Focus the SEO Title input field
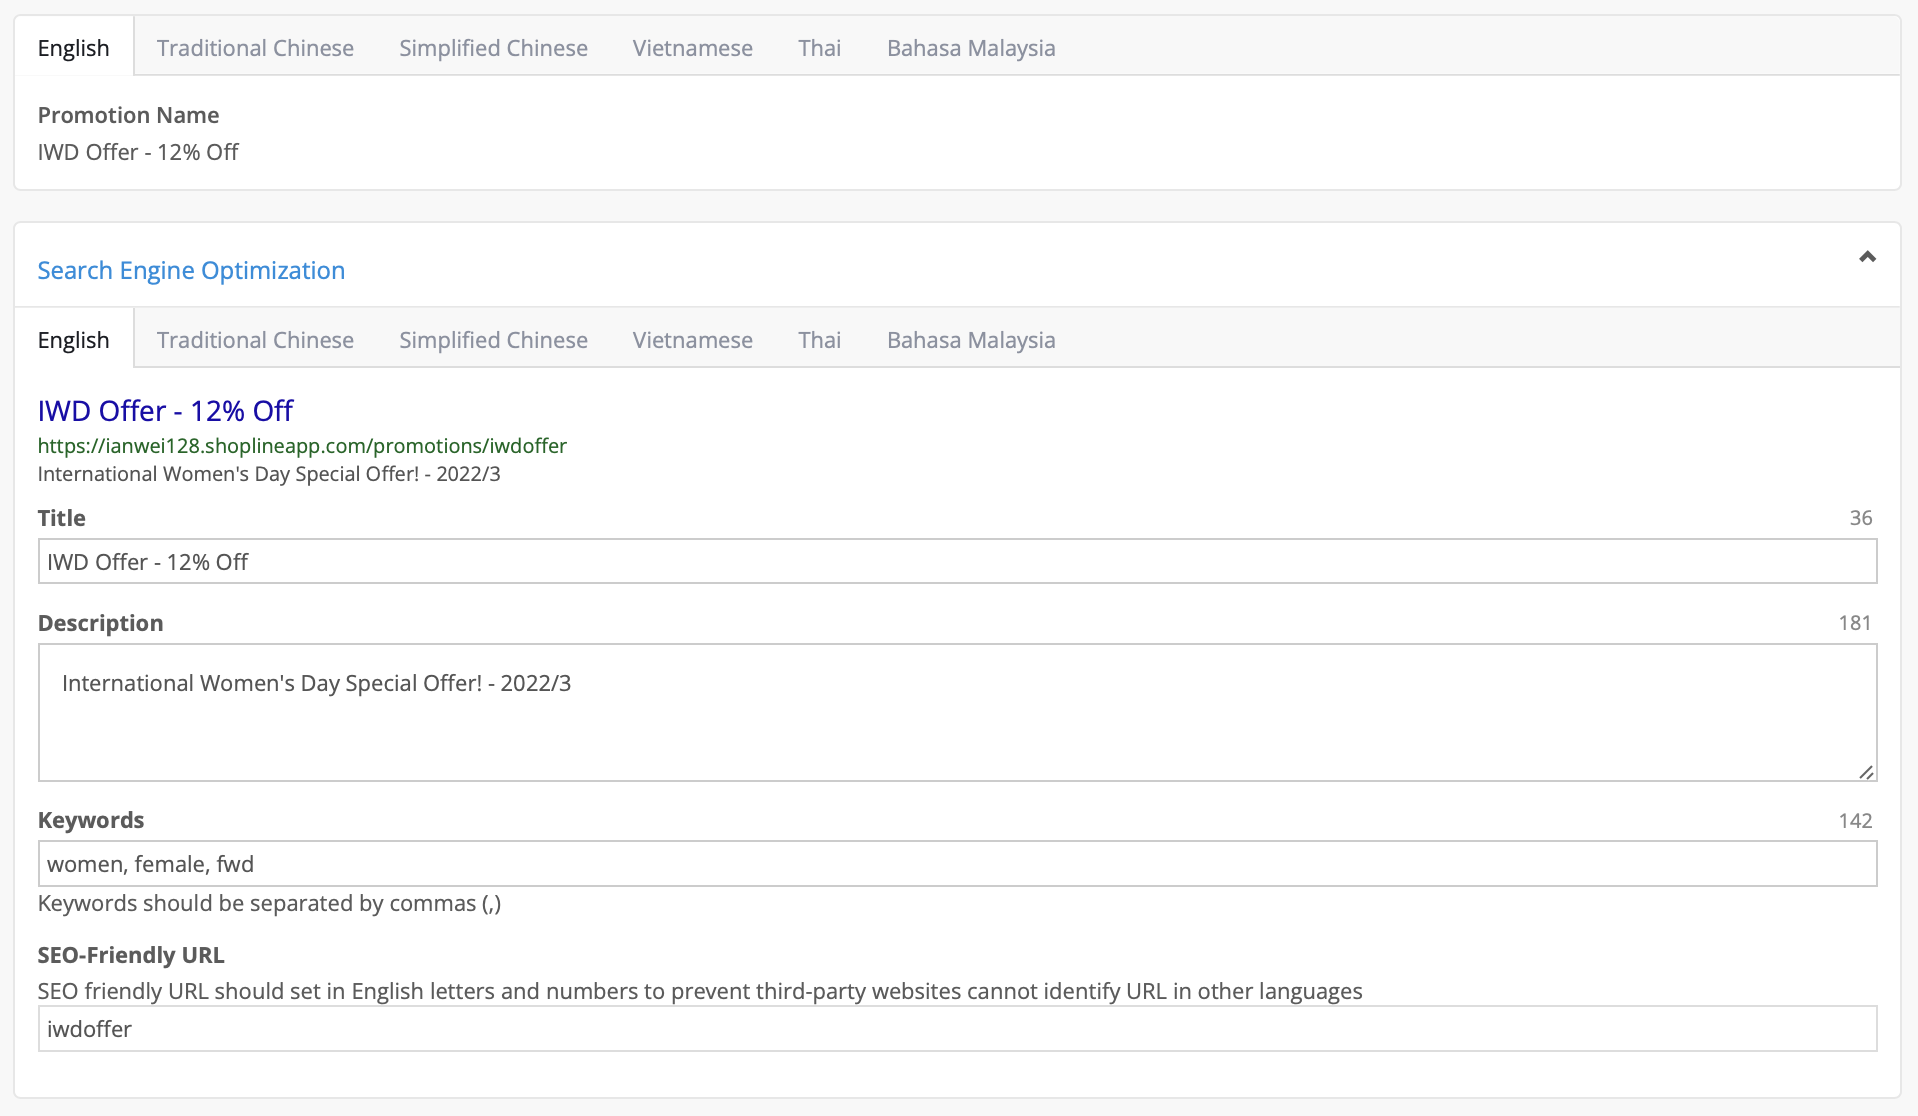This screenshot has height=1116, width=1918. [x=957, y=561]
